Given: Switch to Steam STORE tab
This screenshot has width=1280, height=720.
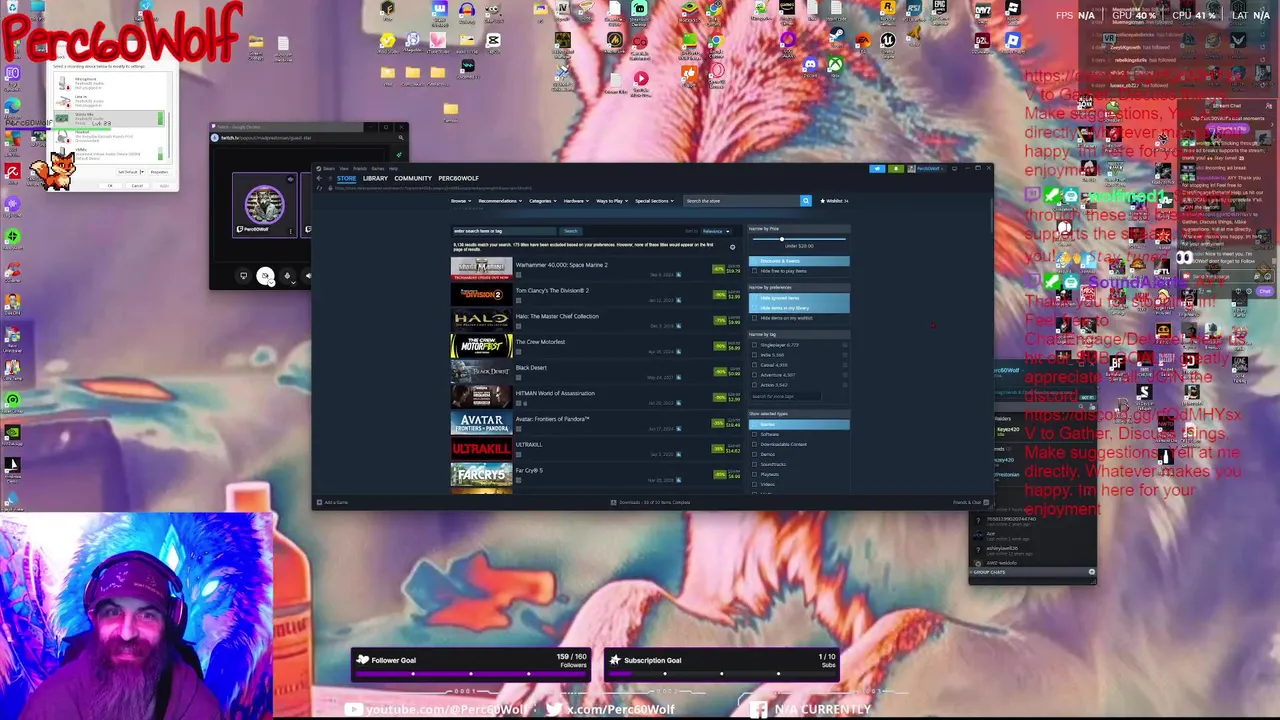Looking at the screenshot, I should coord(346,178).
